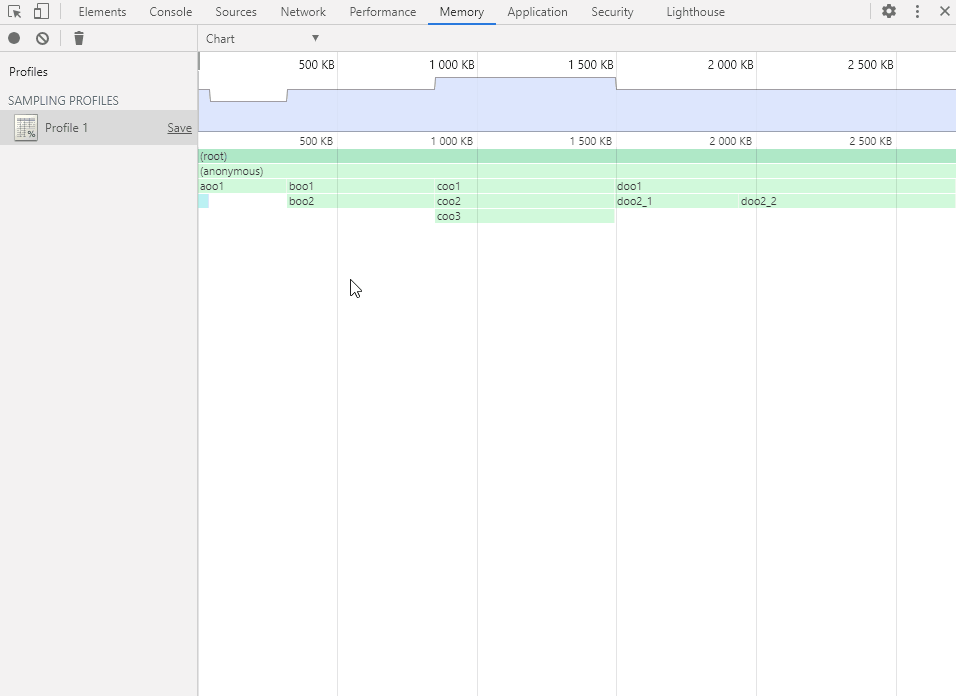Start recording heap profile button
This screenshot has height=696, width=956.
coord(14,38)
